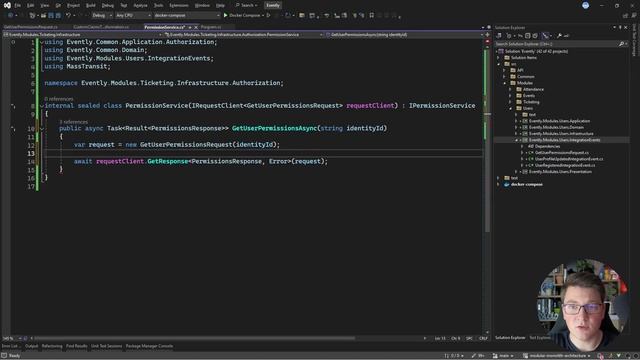Click the red error marker atop the scrollbar
This screenshot has width=640, height=360.
(487, 42)
